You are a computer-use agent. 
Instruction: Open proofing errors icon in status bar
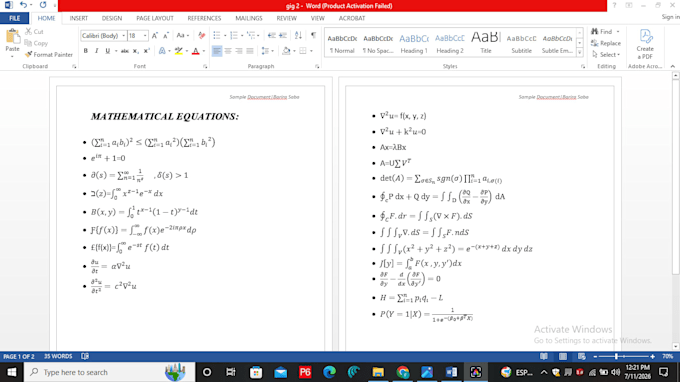(x=85, y=356)
